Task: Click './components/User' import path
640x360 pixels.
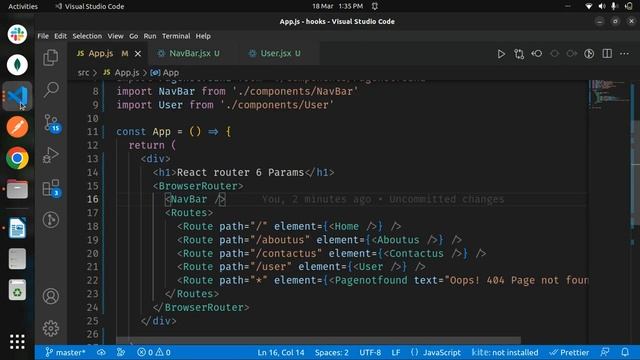Action: pyautogui.click(x=277, y=105)
